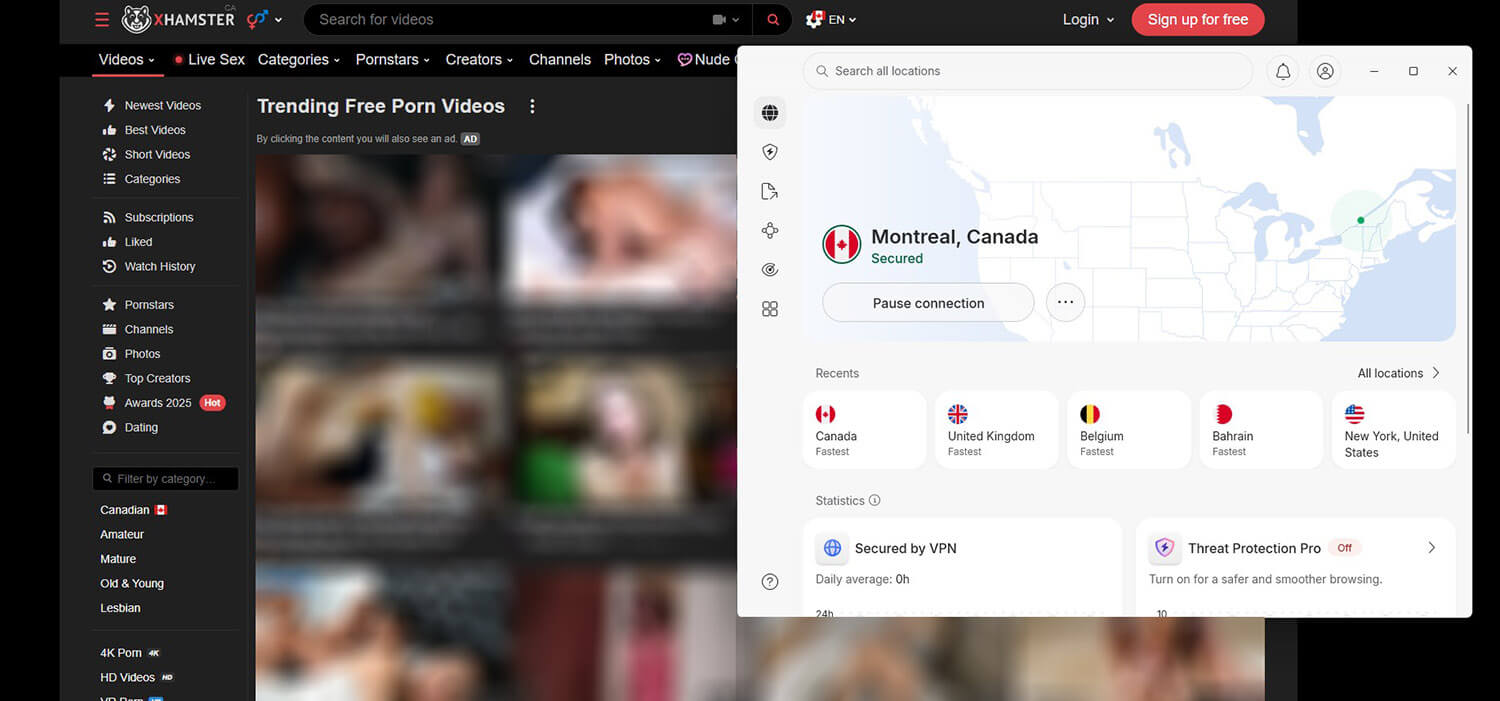Screen dimensions: 1500x701
Task: Click the Search all locations field
Action: click(x=1027, y=70)
